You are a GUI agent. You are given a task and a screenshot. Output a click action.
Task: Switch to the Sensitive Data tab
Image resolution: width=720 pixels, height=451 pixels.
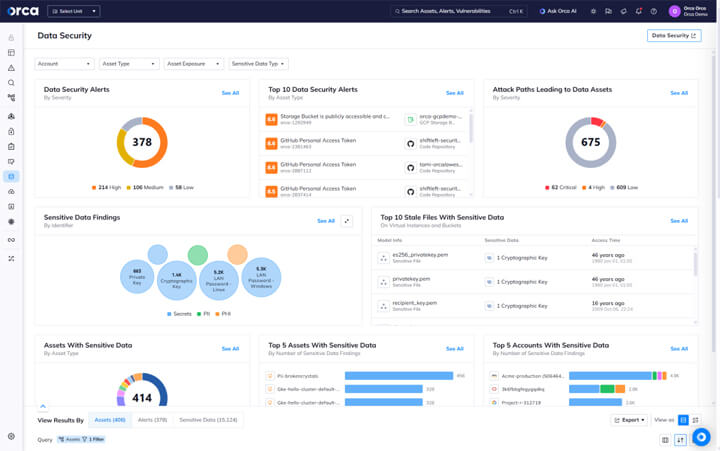[x=208, y=420]
